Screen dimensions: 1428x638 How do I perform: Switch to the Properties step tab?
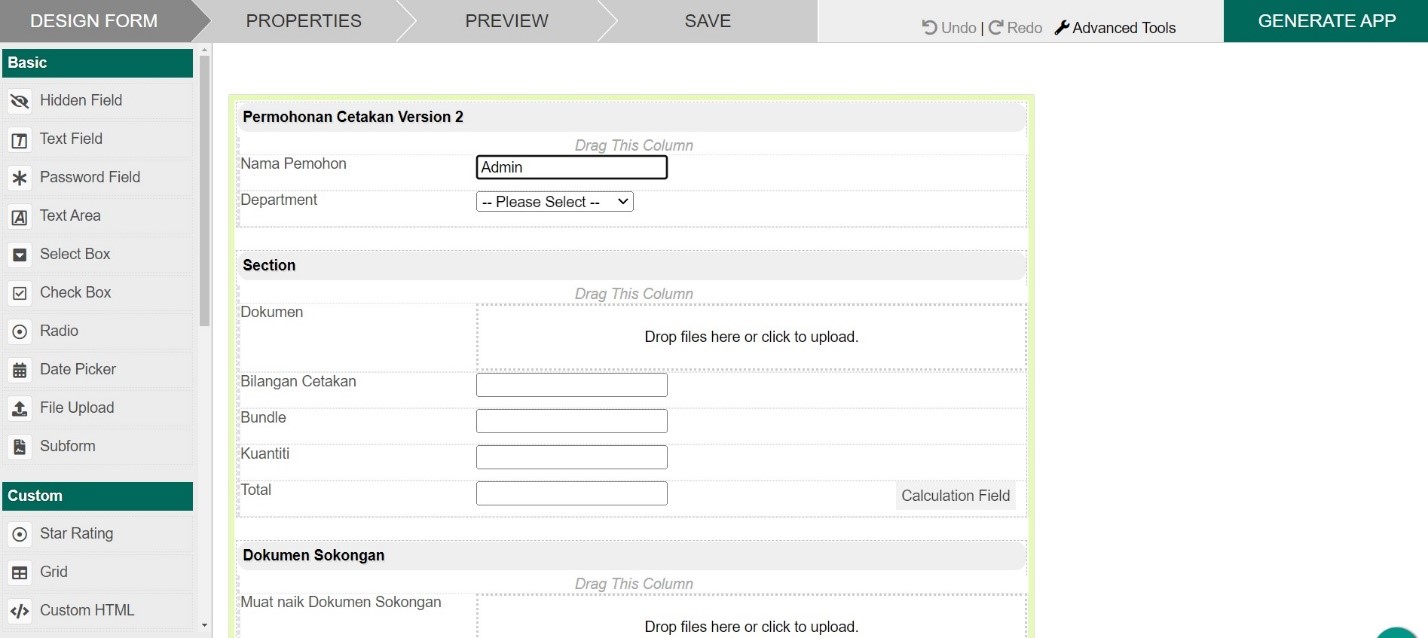point(303,21)
